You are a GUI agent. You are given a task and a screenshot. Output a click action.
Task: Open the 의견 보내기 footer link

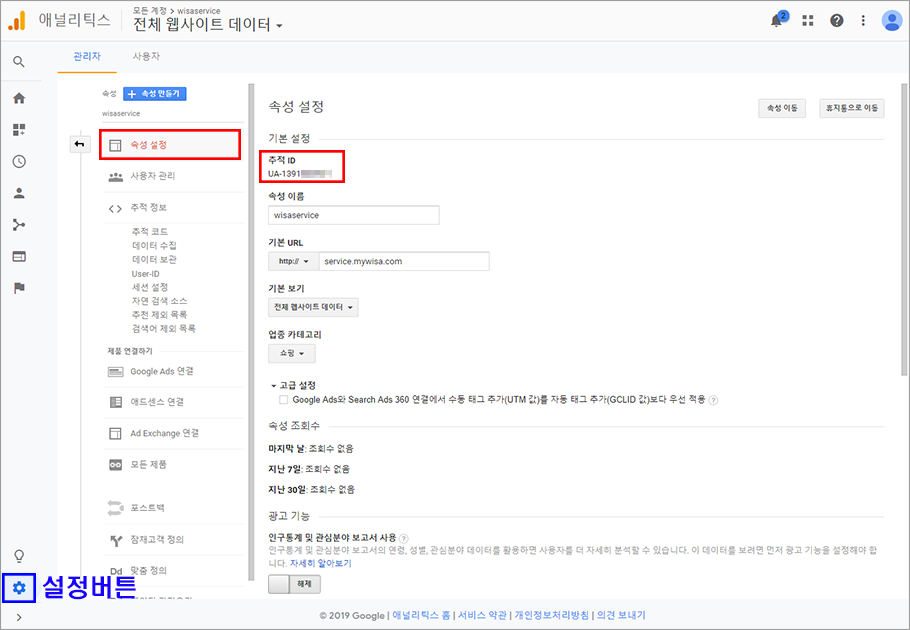(621, 615)
